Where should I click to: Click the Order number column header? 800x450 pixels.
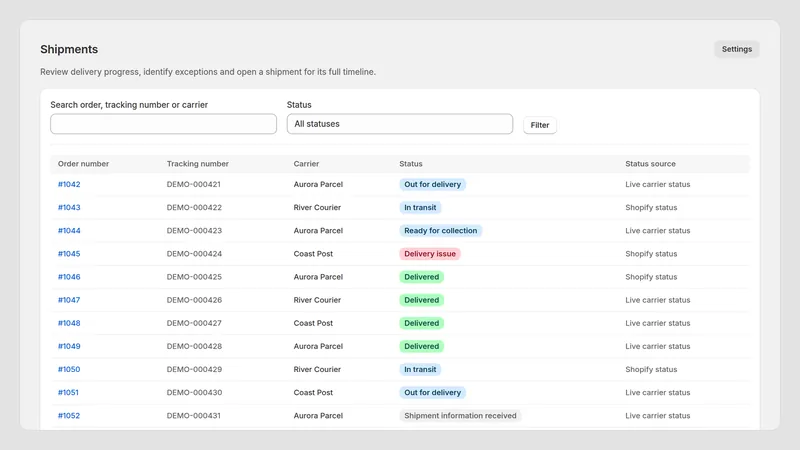pos(83,164)
